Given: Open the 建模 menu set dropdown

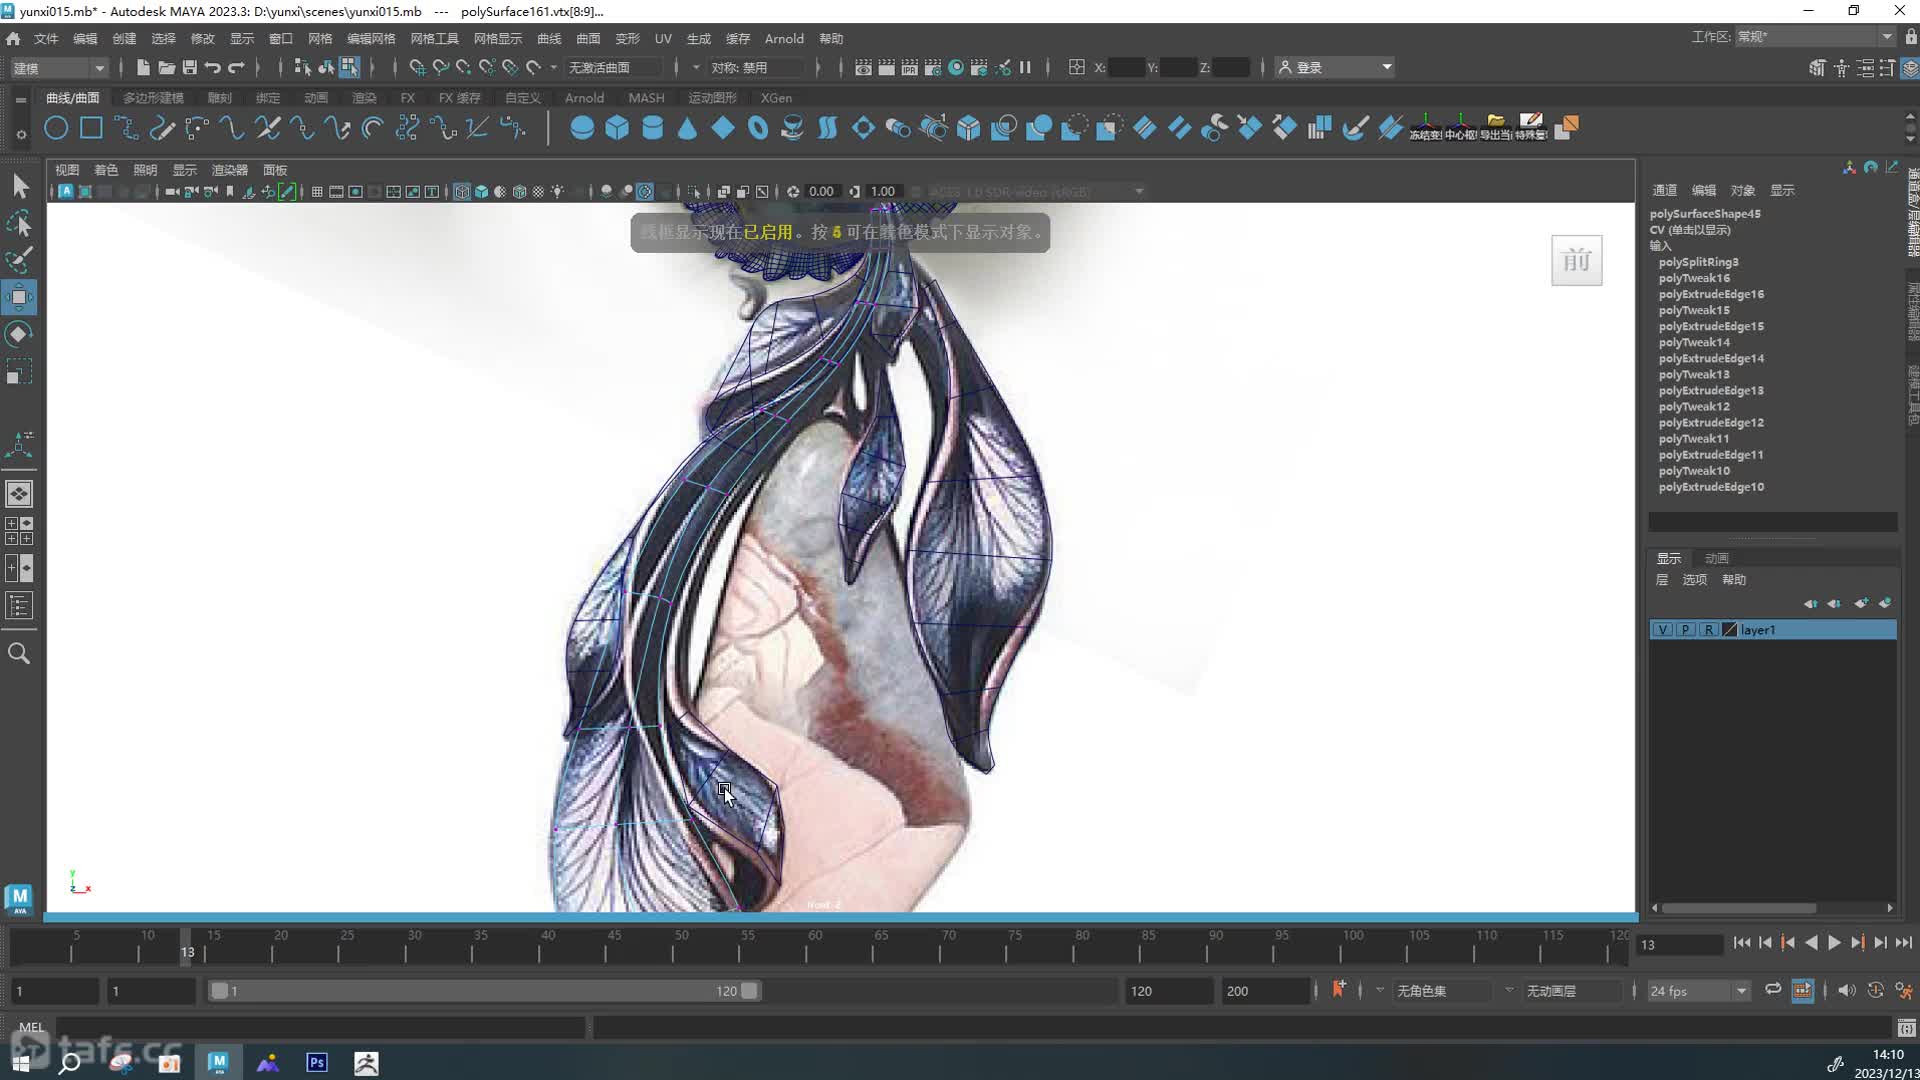Looking at the screenshot, I should point(58,67).
